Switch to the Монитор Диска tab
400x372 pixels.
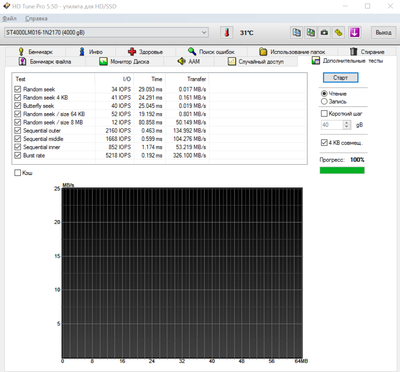(x=124, y=62)
